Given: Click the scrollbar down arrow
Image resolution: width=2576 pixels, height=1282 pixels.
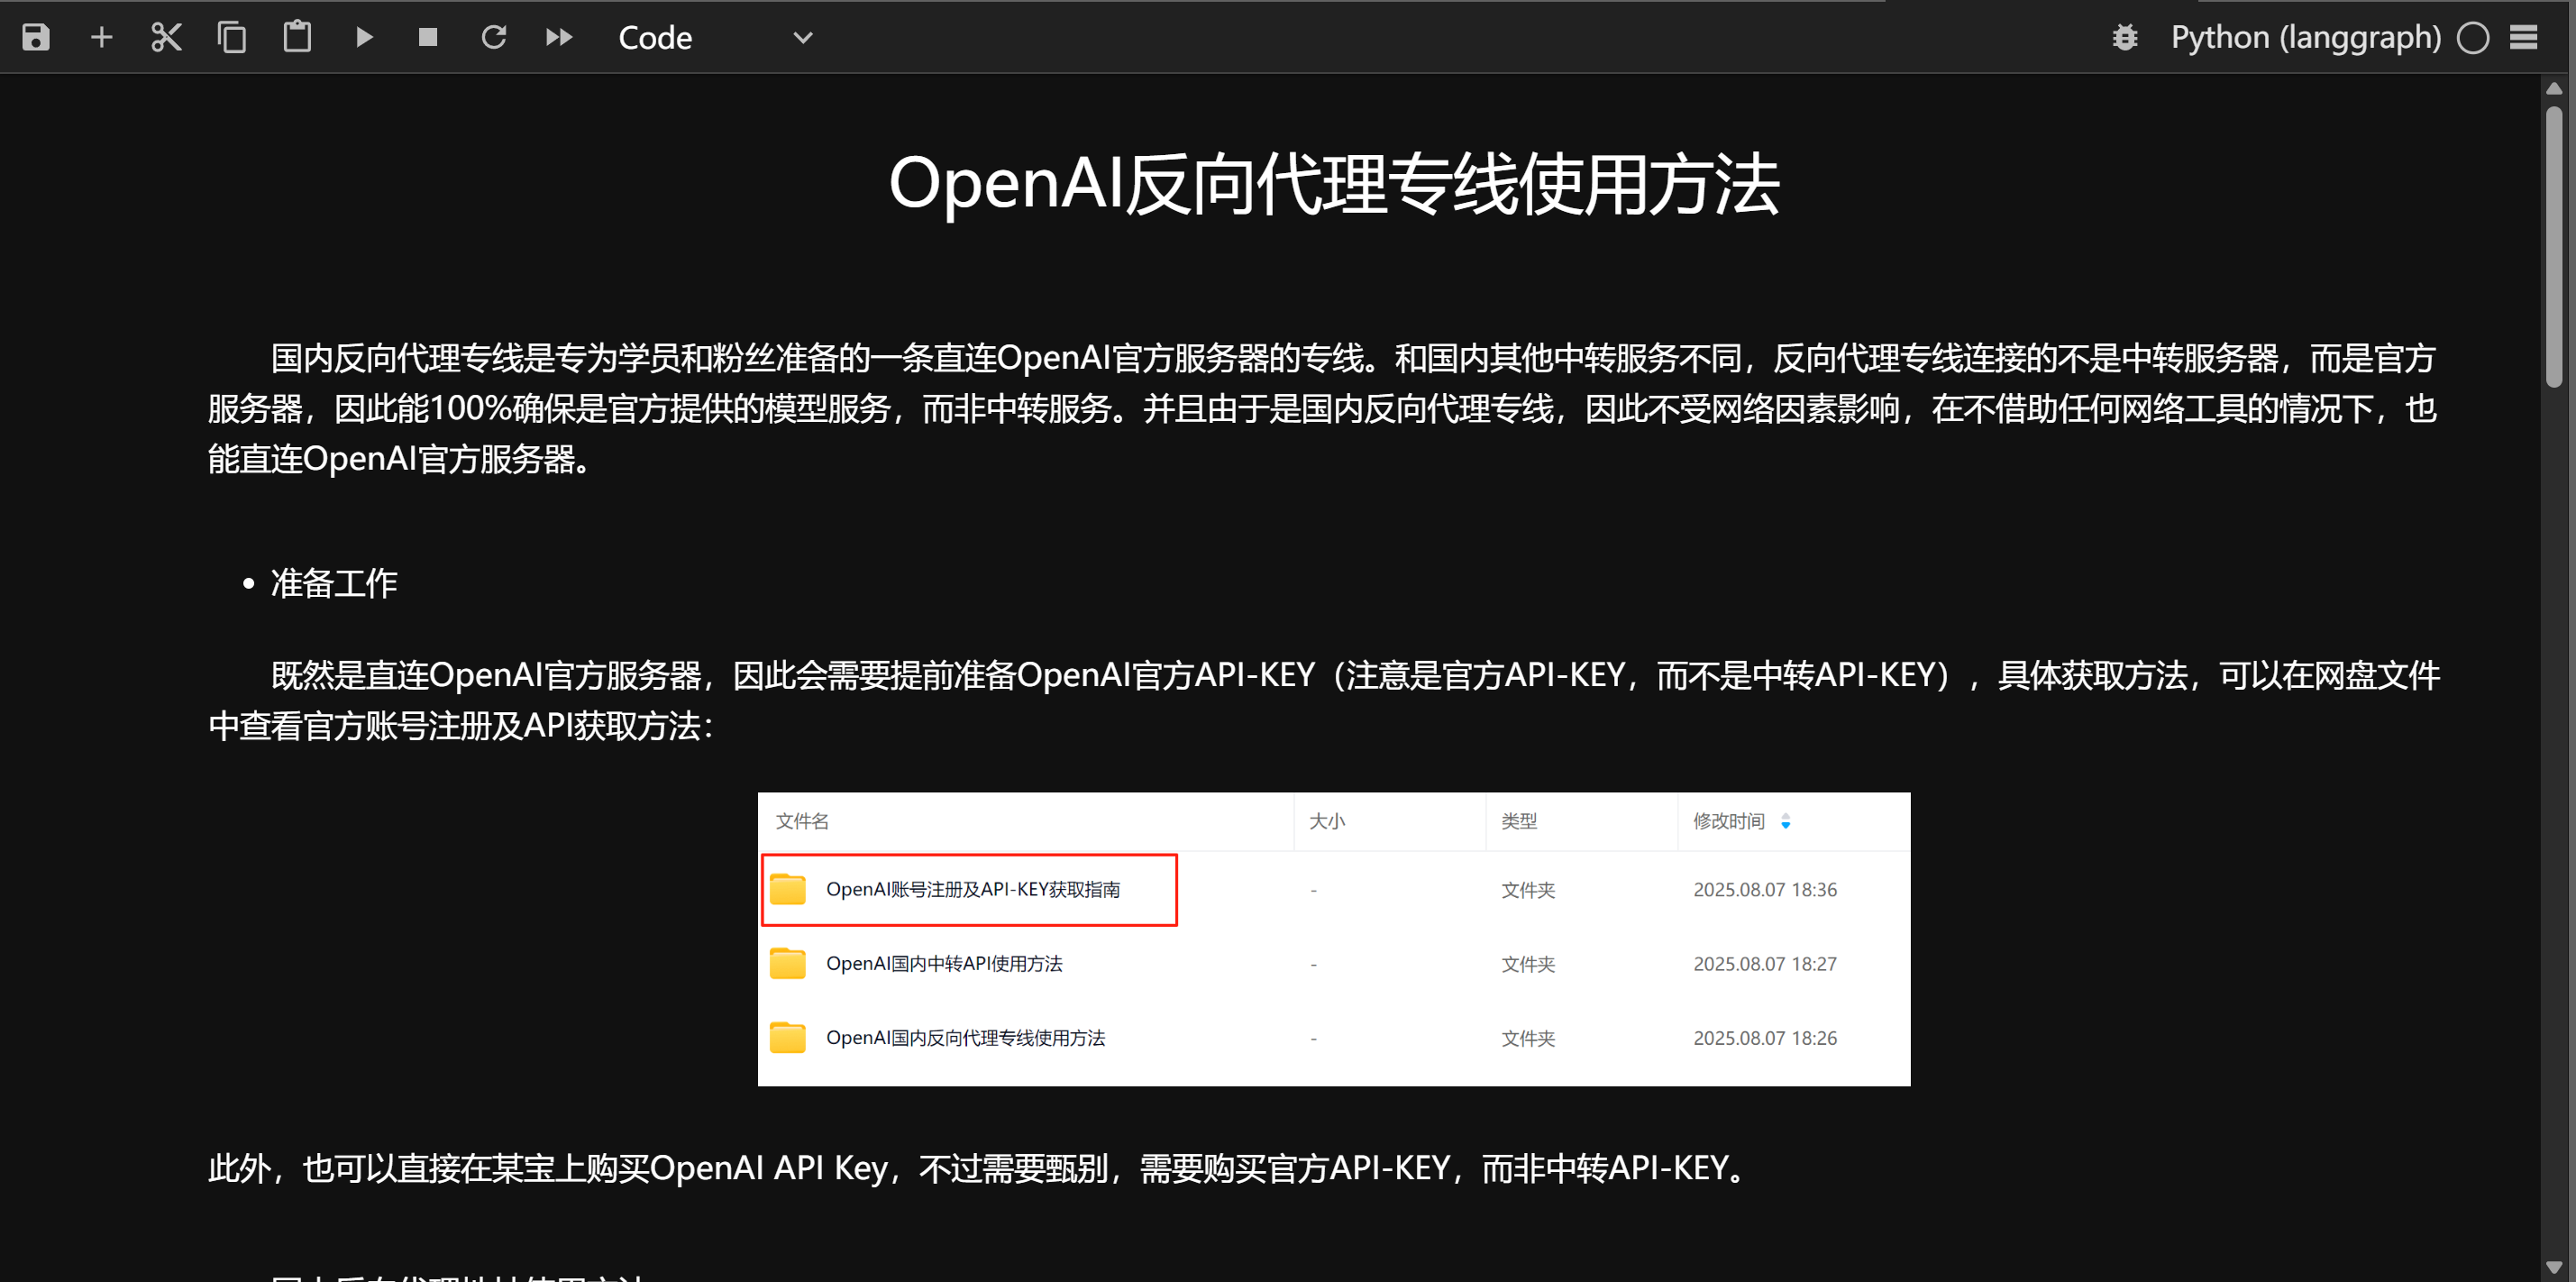Looking at the screenshot, I should [2554, 1267].
